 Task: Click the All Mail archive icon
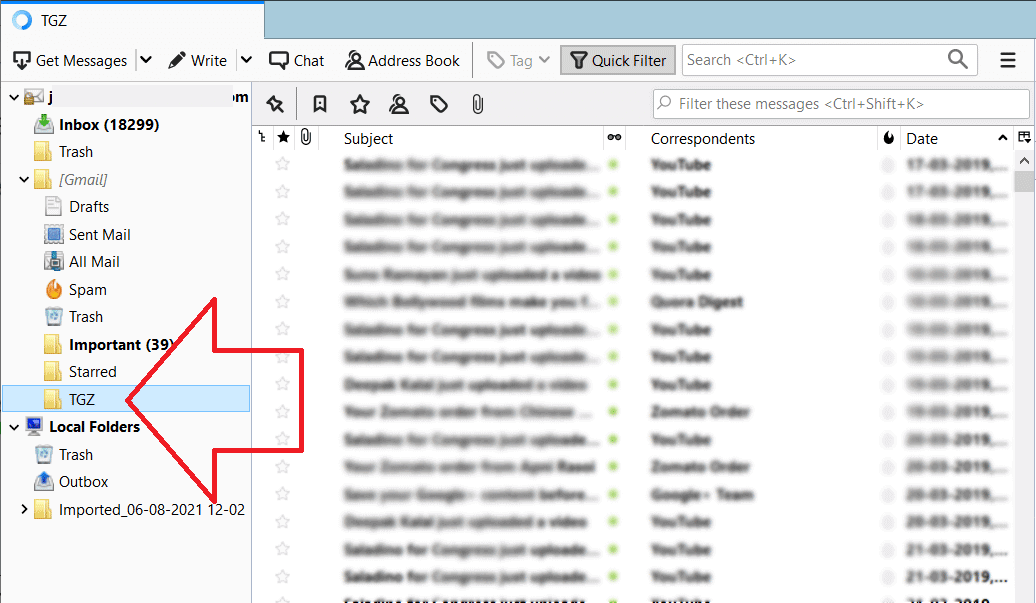pyautogui.click(x=54, y=262)
